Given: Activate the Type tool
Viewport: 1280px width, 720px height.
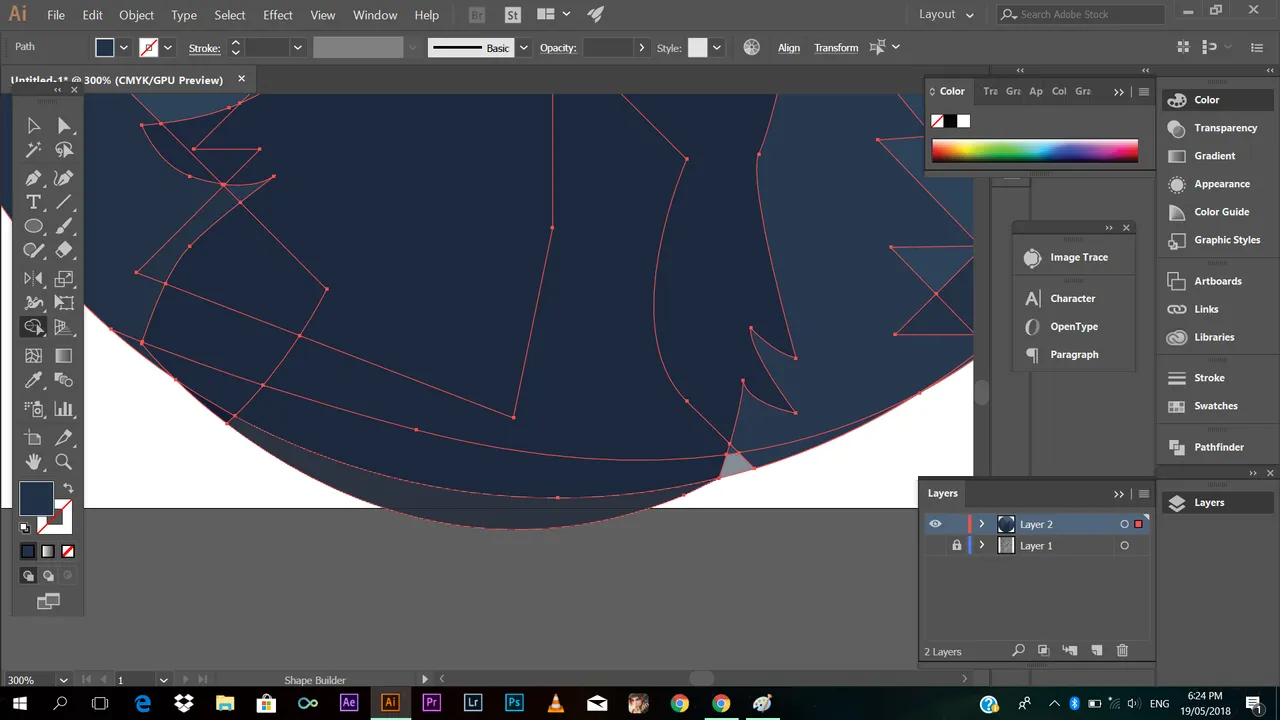Looking at the screenshot, I should (x=33, y=202).
